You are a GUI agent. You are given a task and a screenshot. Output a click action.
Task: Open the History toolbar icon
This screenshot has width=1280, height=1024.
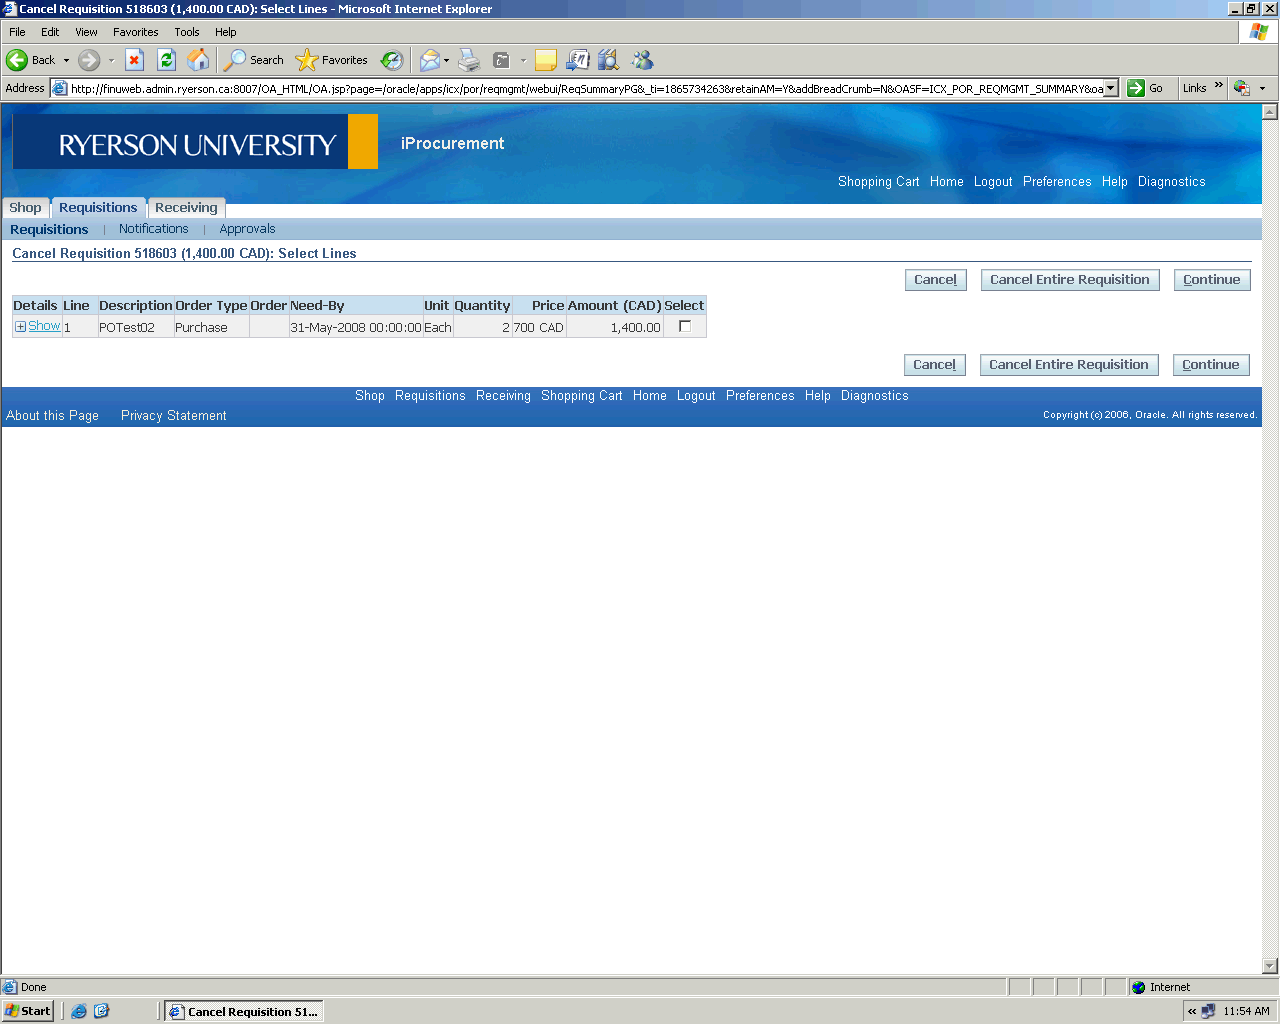click(x=392, y=60)
